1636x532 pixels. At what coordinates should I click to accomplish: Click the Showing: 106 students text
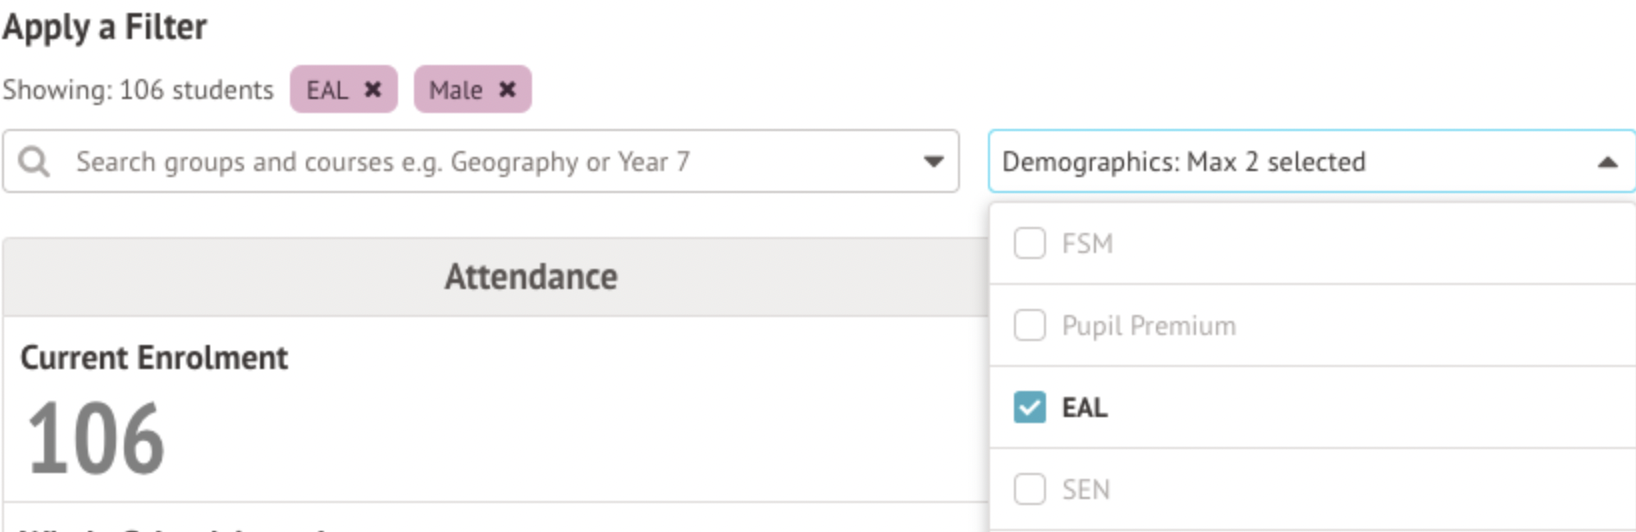138,90
